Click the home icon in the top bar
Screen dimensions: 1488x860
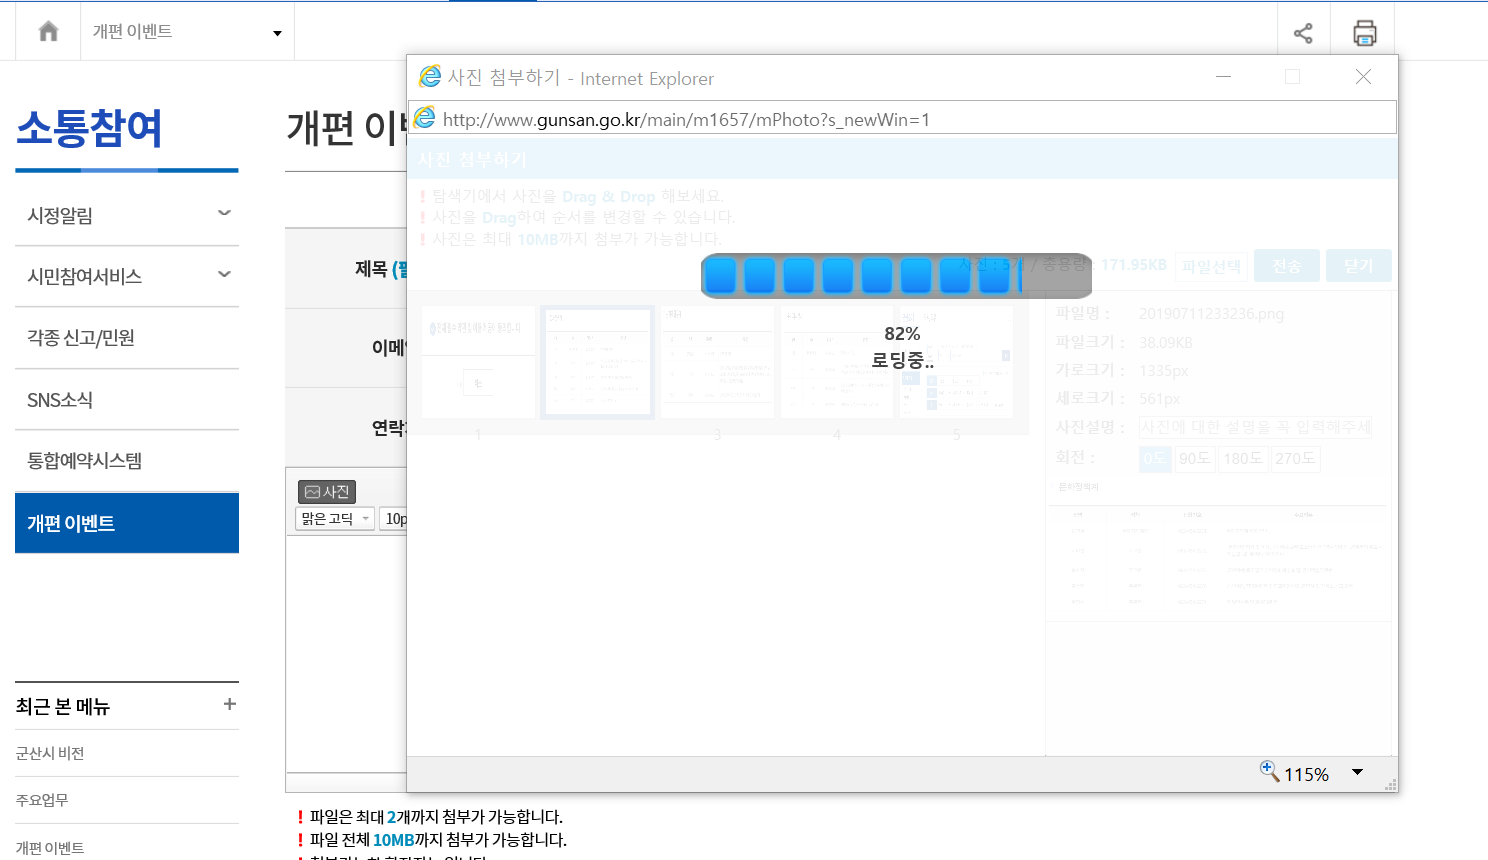click(x=48, y=32)
